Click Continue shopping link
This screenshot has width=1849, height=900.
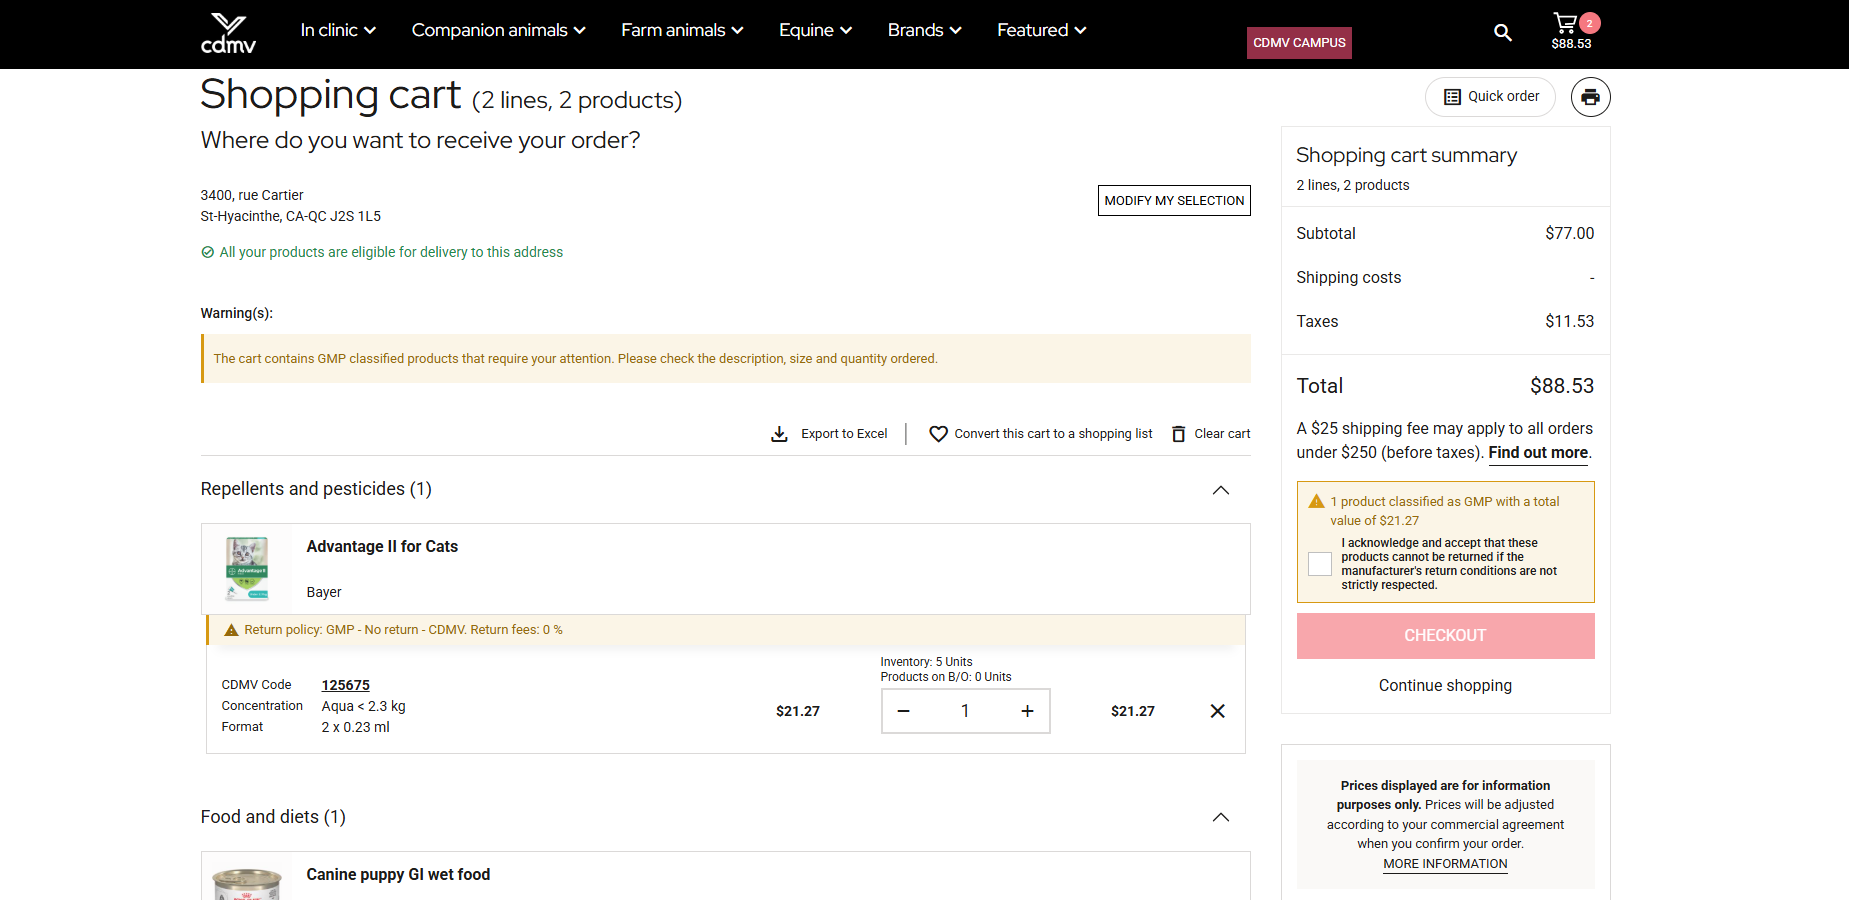(1445, 686)
